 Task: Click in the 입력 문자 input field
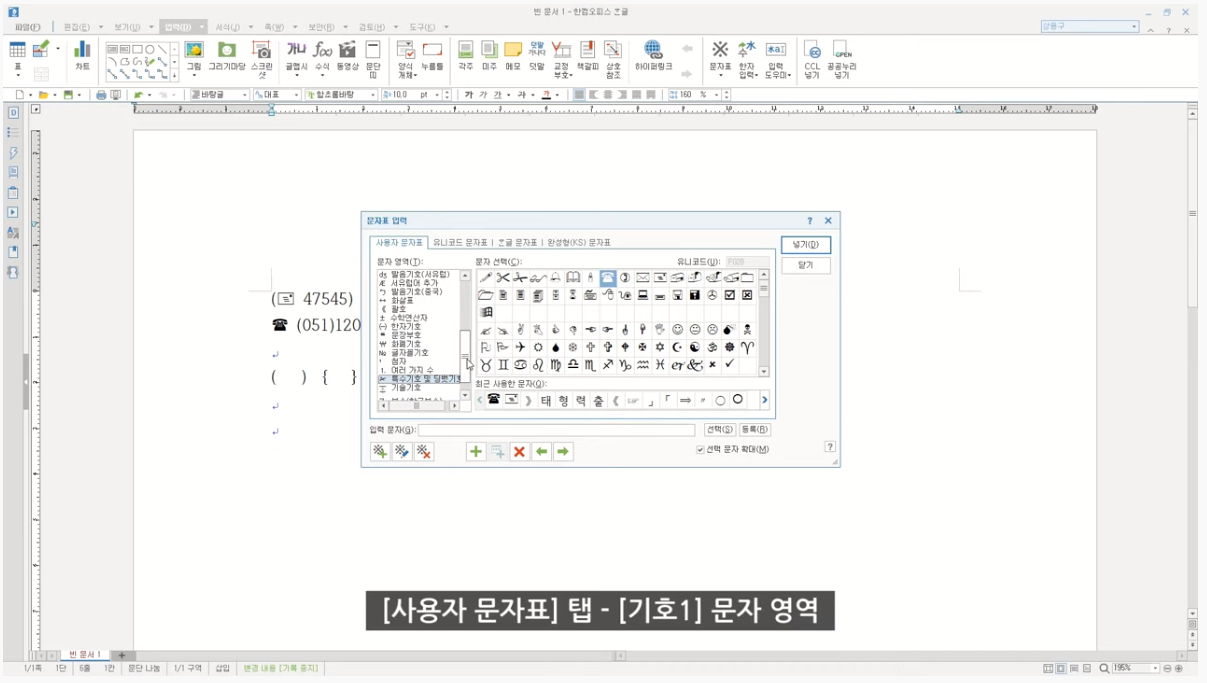[x=556, y=430]
